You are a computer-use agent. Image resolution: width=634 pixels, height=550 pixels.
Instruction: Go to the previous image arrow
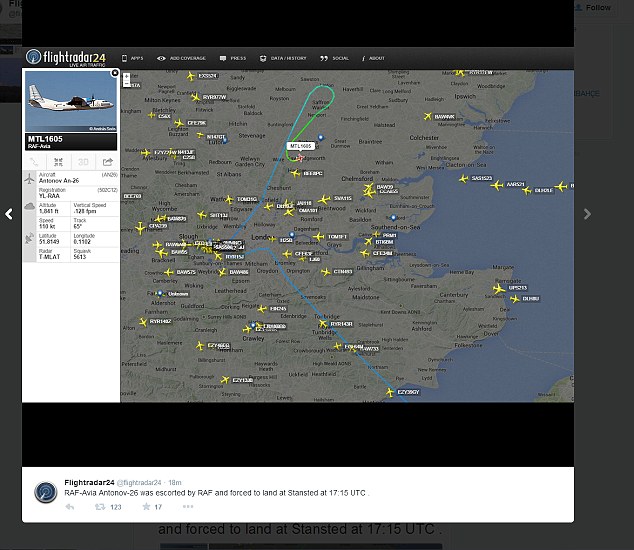8,214
